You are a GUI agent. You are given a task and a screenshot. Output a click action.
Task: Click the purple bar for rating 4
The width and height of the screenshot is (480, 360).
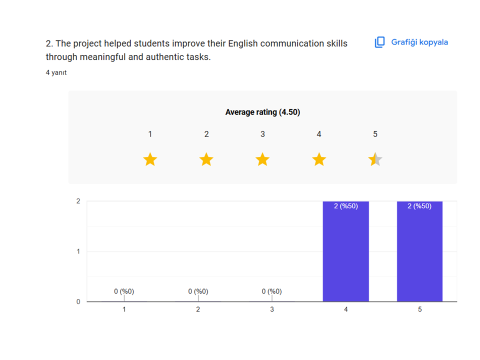click(346, 251)
